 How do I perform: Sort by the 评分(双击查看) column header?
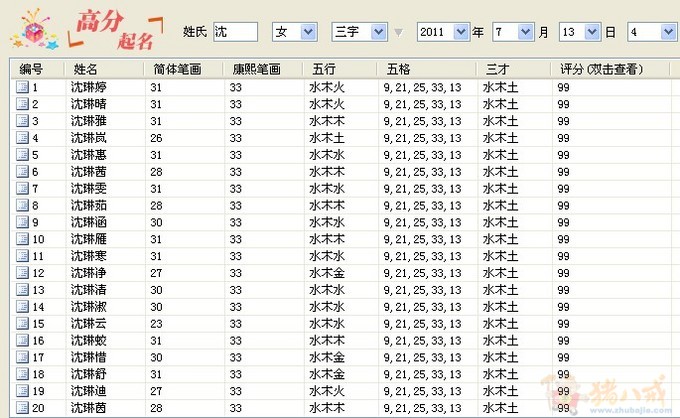tap(611, 69)
